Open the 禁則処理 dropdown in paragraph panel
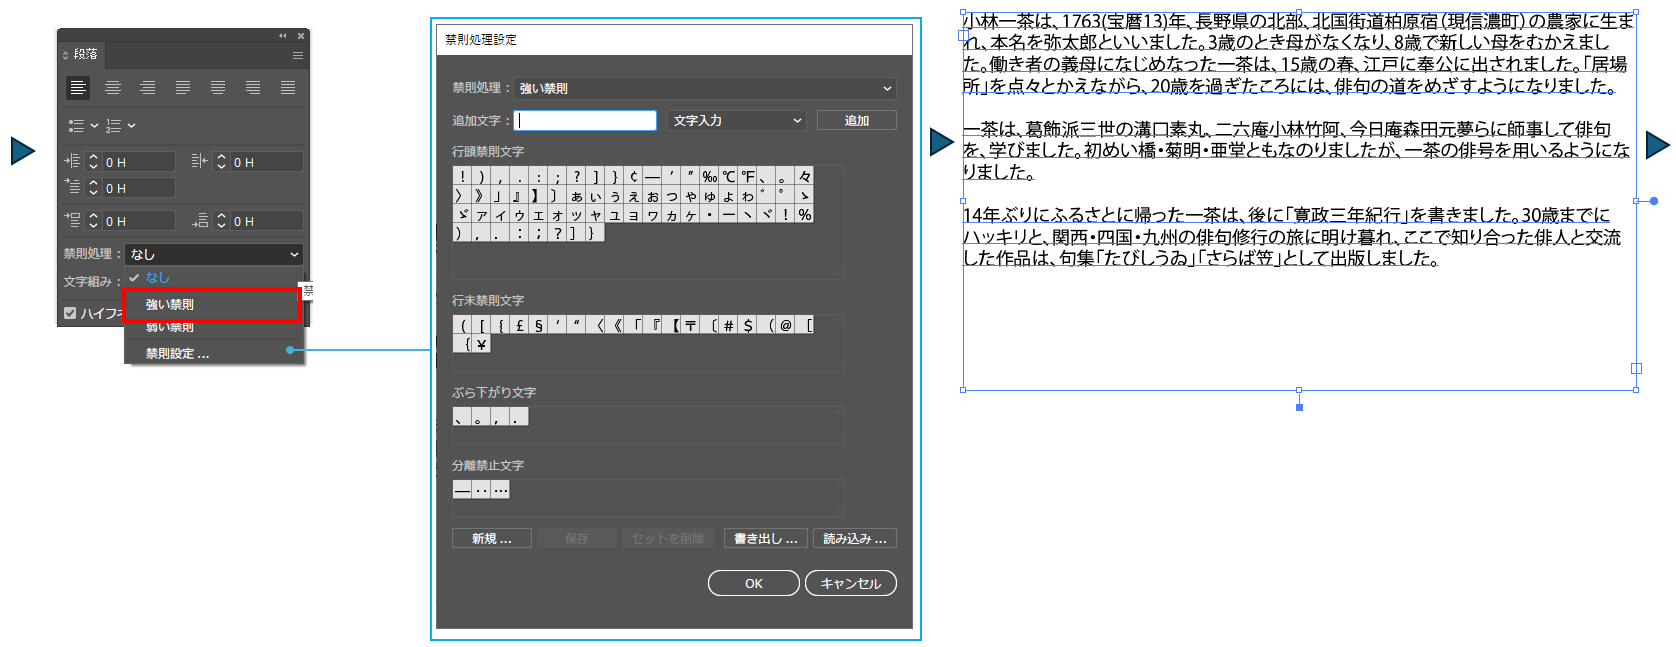Viewport: 1676px width, 647px height. point(213,254)
